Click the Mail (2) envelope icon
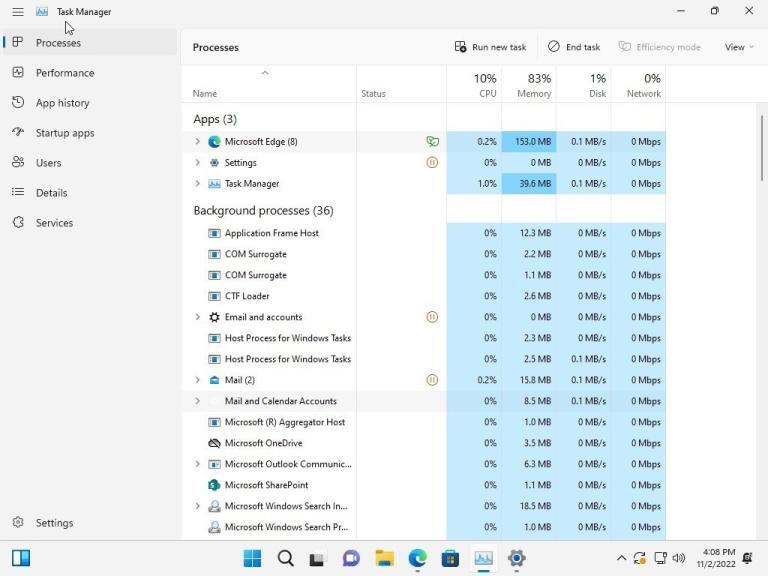 (214, 380)
